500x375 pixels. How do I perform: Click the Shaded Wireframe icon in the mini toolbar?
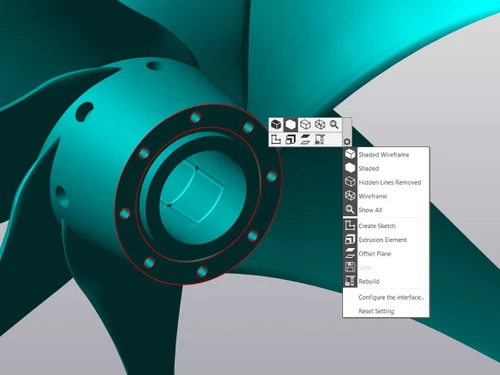[x=276, y=125]
